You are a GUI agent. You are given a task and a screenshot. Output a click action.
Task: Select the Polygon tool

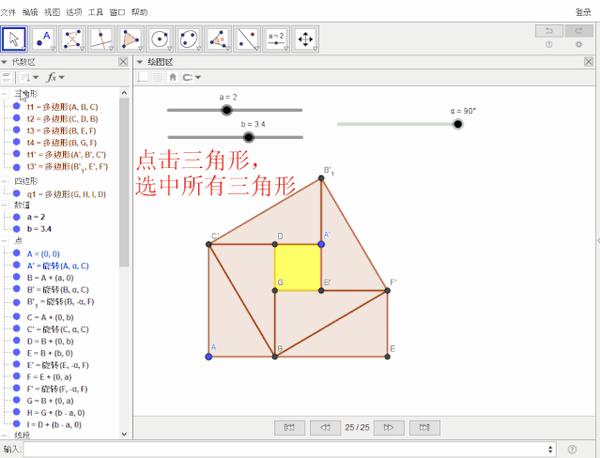[x=130, y=39]
